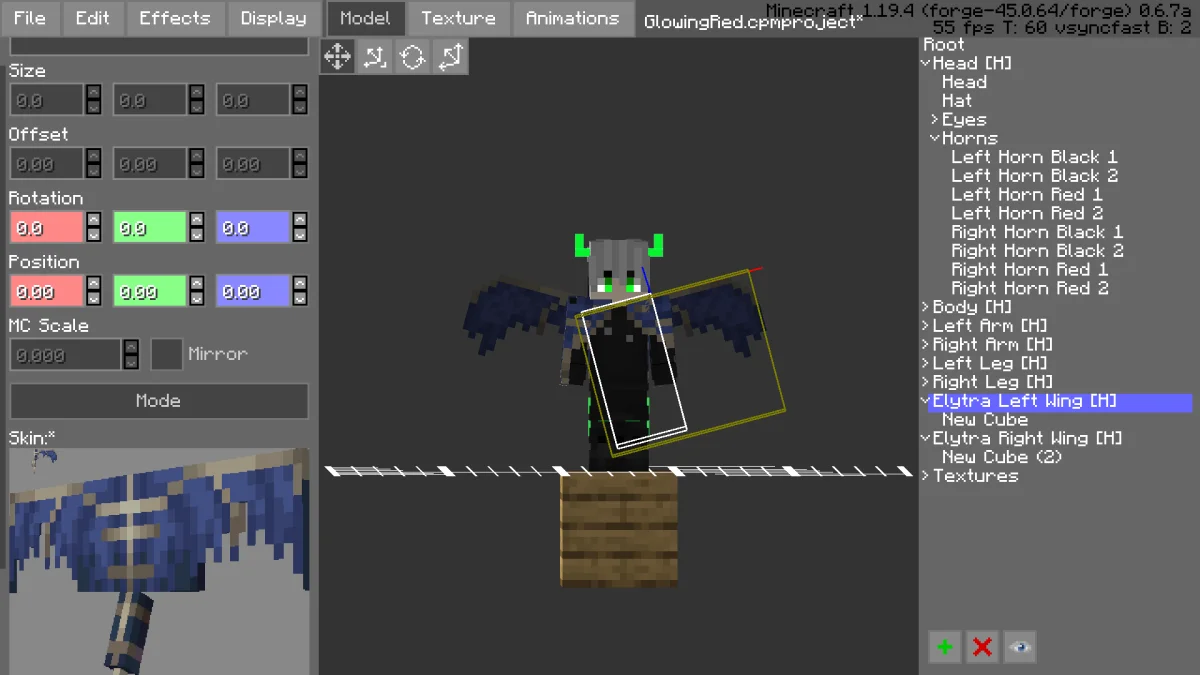Click the blue Position Z input field
1200x675 pixels.
pos(253,291)
